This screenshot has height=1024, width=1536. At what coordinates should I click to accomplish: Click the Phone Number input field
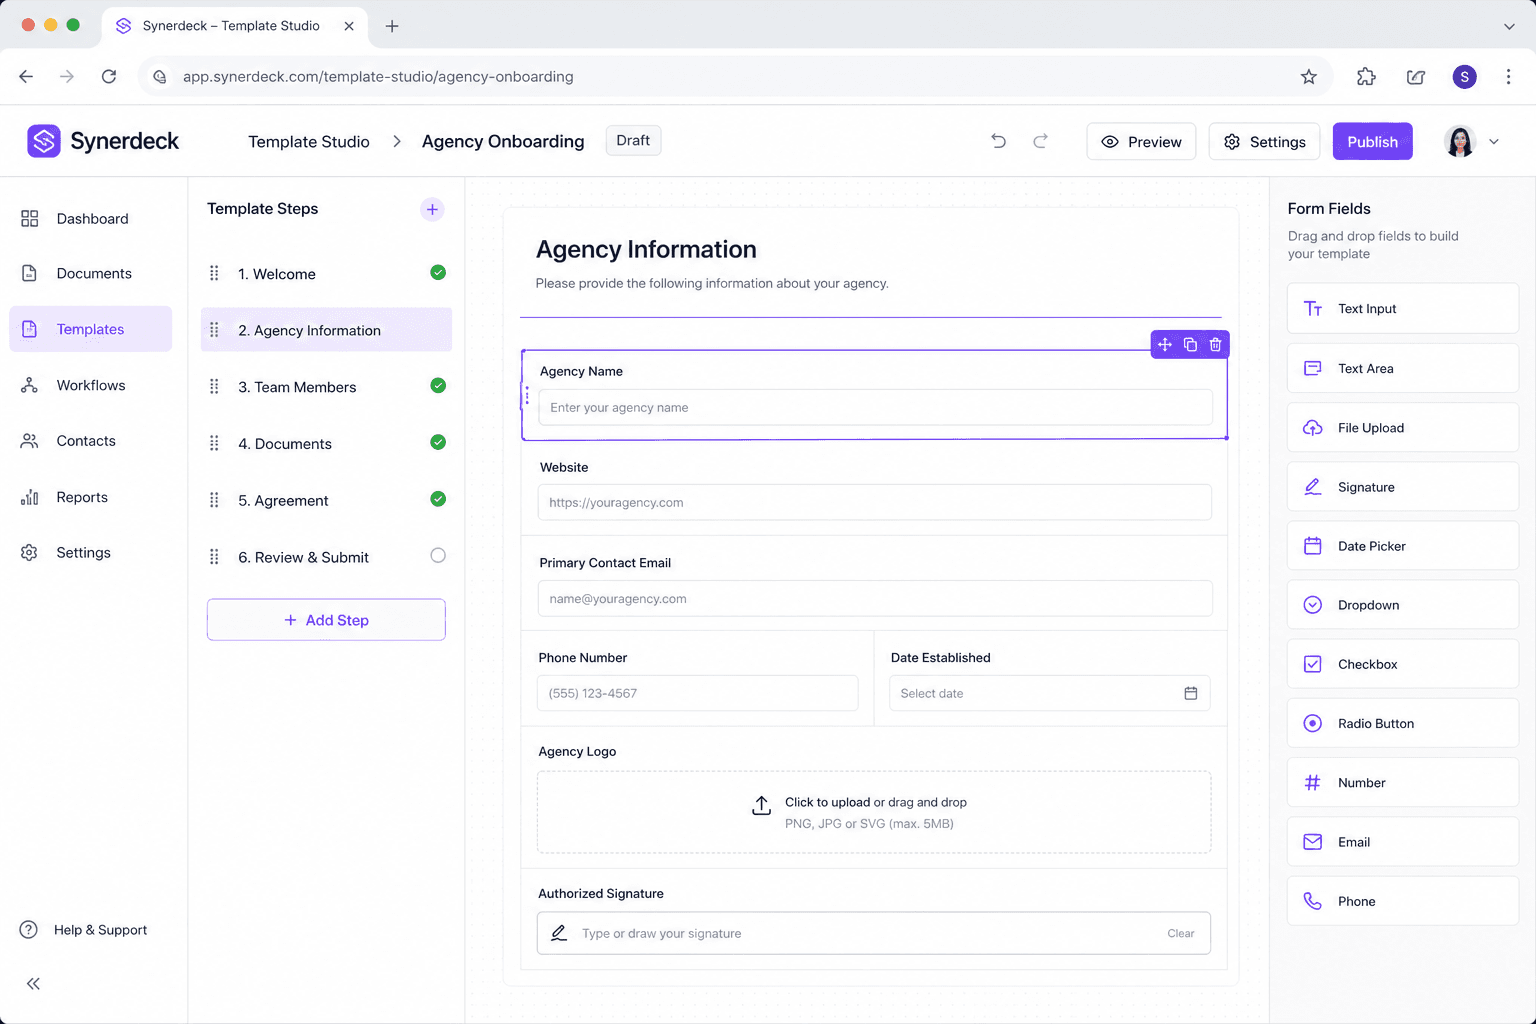coord(698,694)
